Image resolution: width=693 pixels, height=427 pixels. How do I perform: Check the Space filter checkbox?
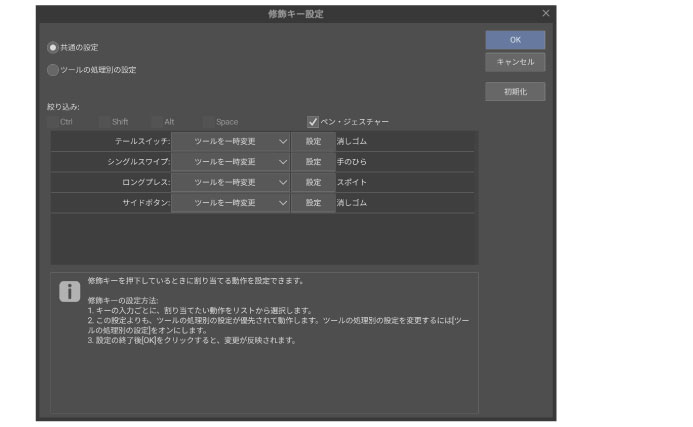[x=209, y=121]
